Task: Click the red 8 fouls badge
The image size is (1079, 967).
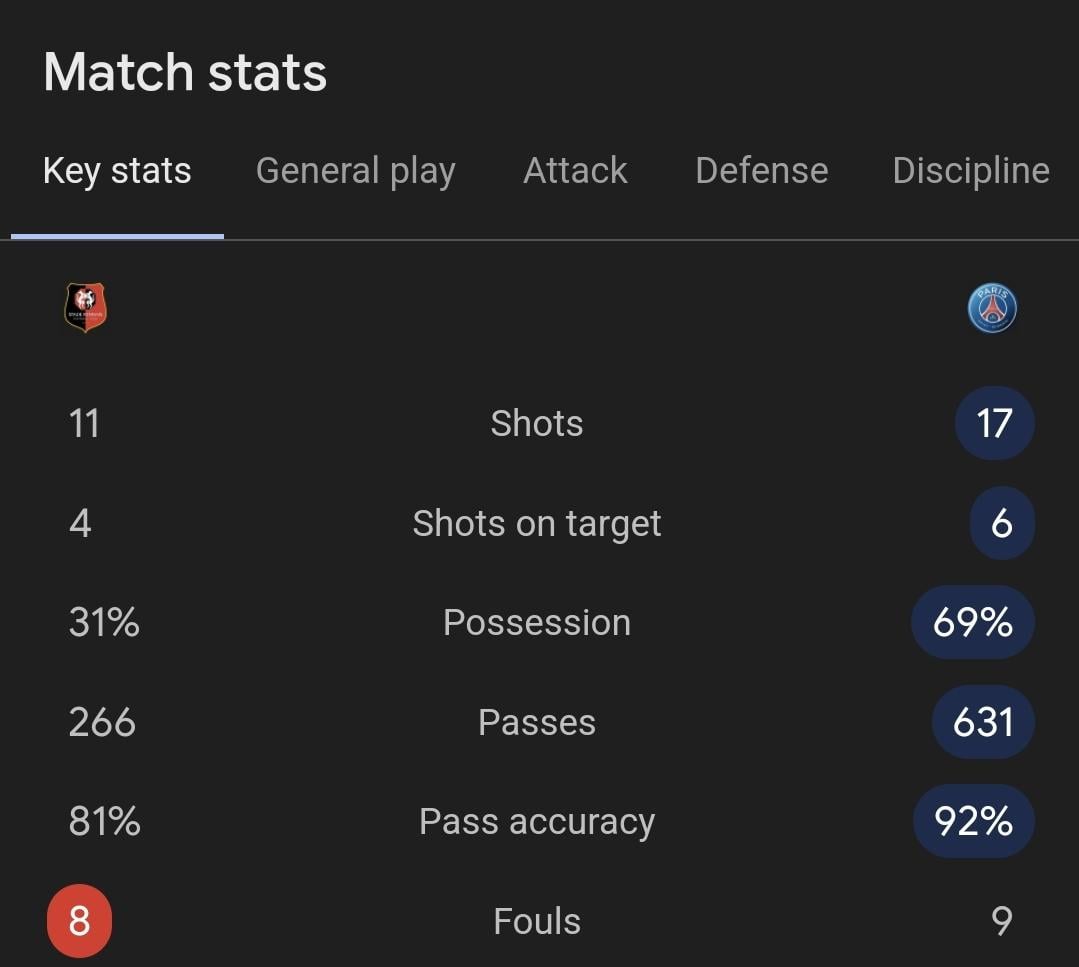Action: [79, 920]
